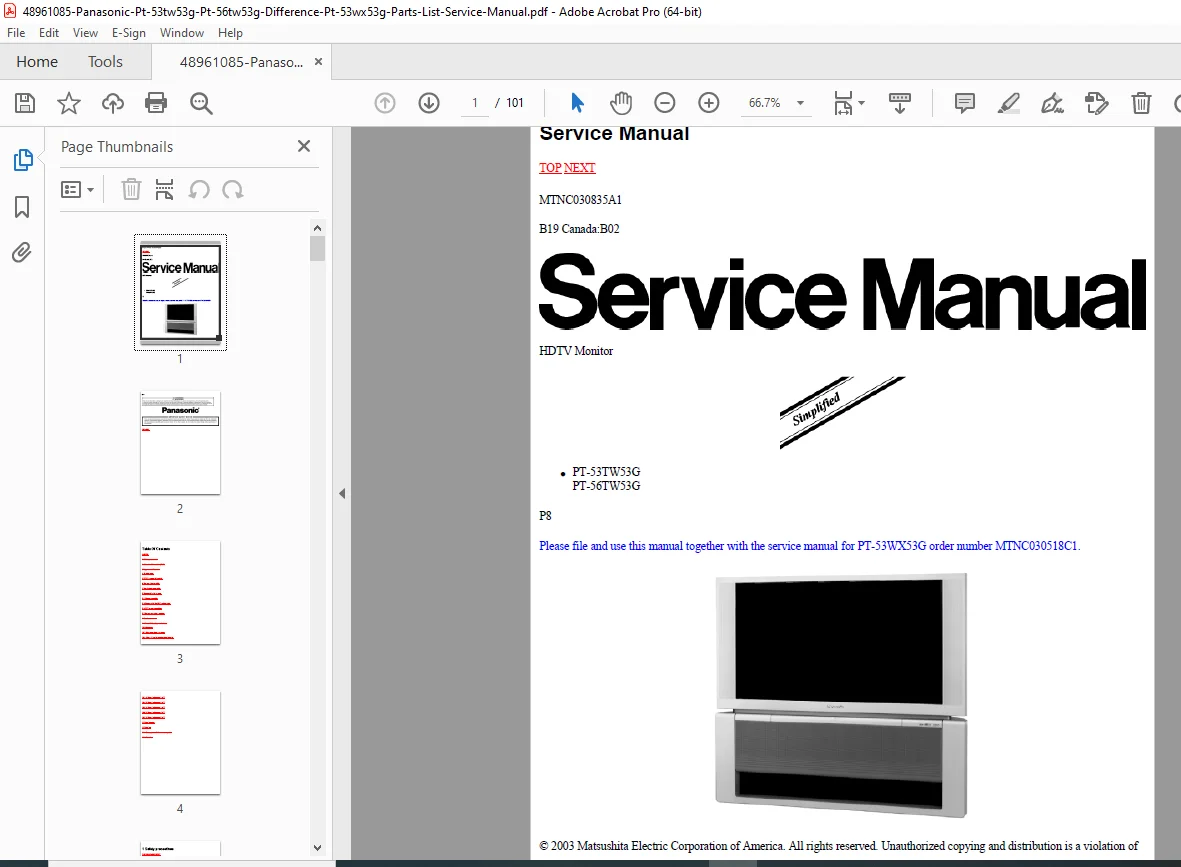Open the Window menu
The image size is (1181, 867).
pos(182,33)
